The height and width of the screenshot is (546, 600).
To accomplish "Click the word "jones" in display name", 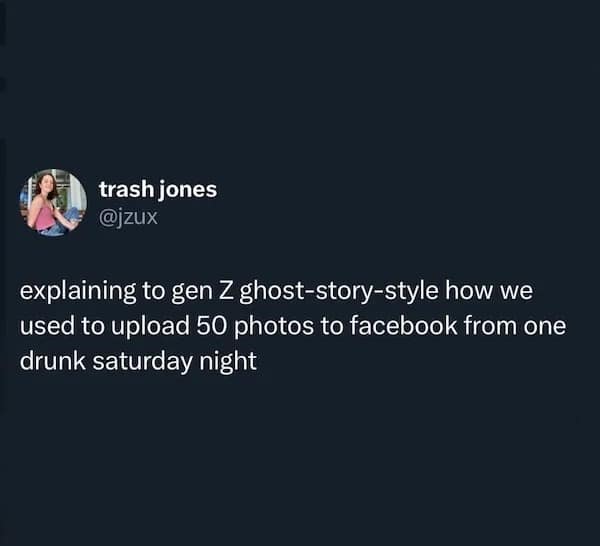I will point(185,189).
